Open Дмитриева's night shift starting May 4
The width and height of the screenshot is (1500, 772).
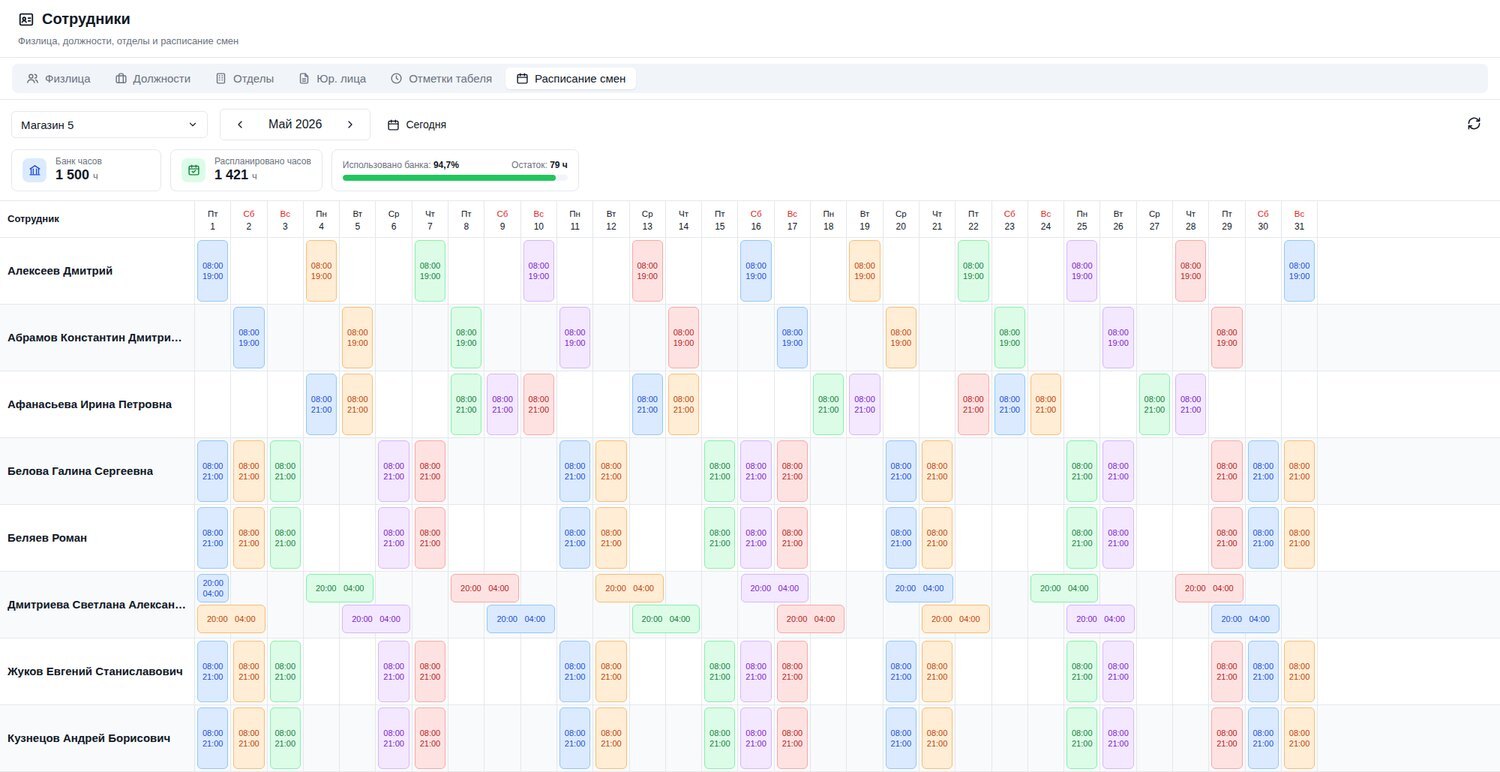pos(339,588)
